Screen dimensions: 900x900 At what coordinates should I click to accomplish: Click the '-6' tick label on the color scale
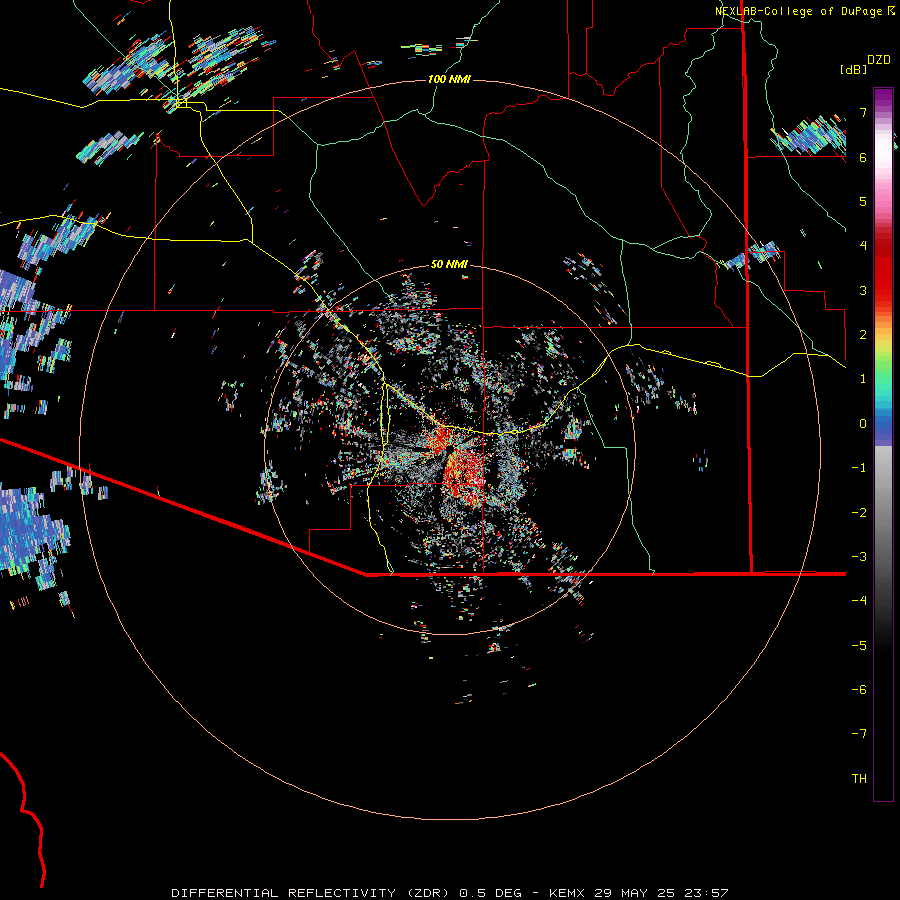(859, 690)
